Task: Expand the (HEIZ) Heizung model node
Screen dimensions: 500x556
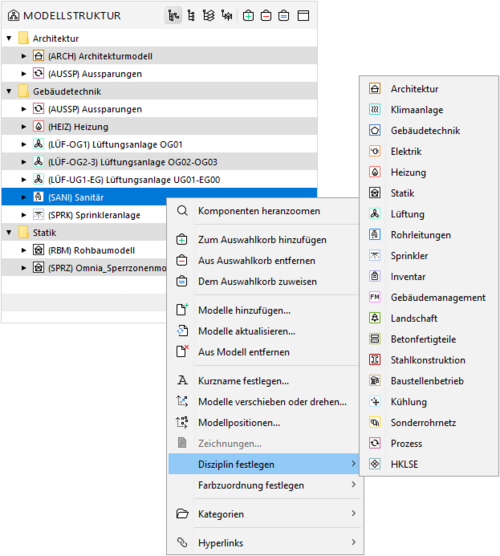Action: (x=23, y=127)
